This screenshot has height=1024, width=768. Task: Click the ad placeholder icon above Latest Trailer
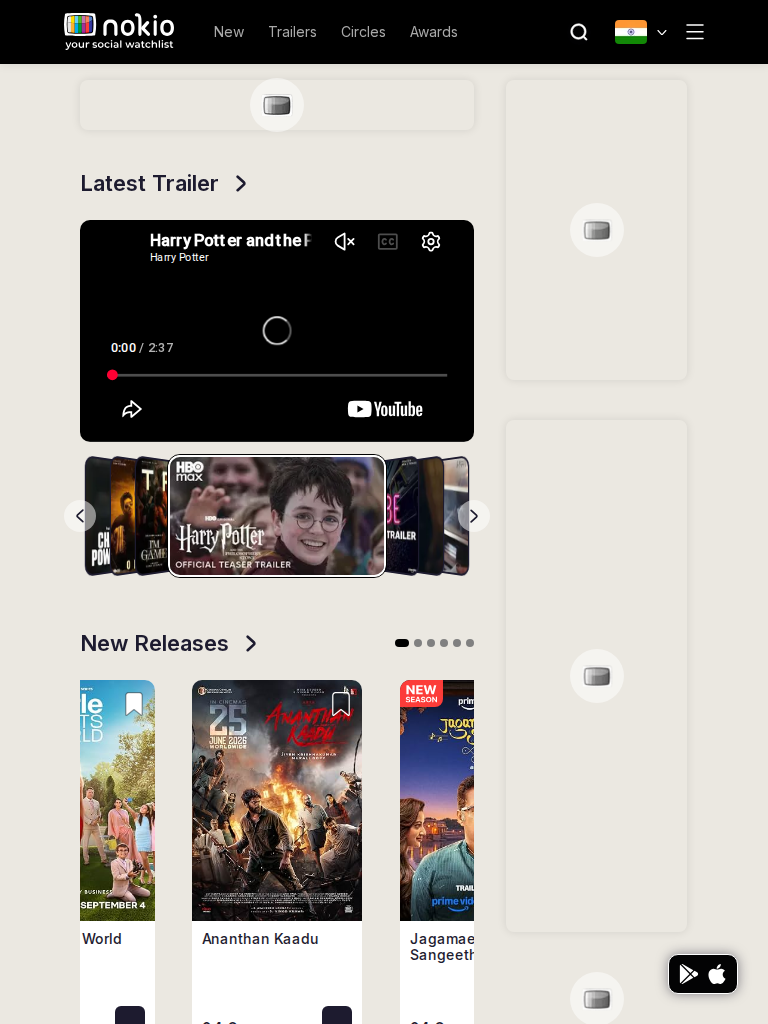point(277,105)
